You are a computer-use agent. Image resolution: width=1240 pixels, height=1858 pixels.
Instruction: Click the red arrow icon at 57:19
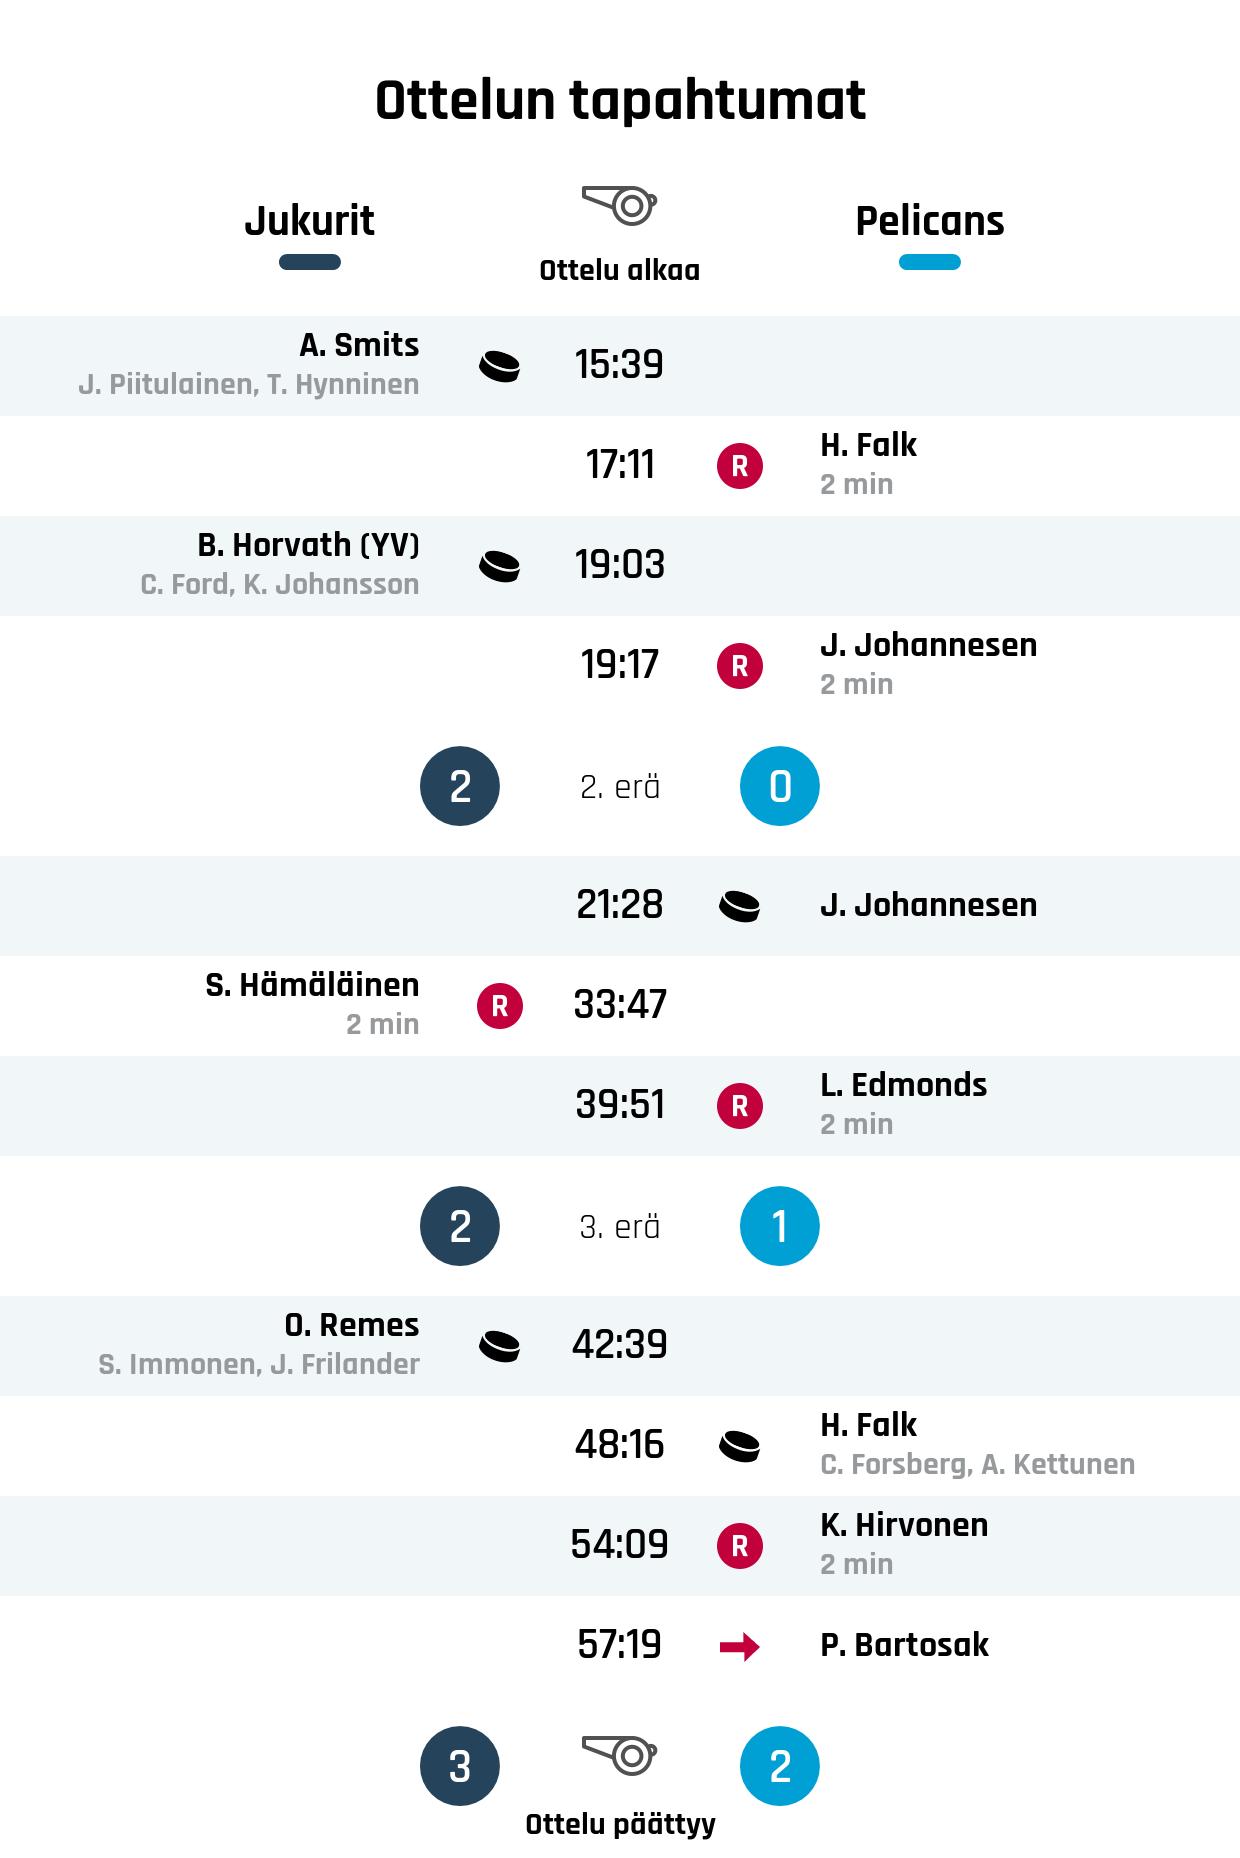[740, 1646]
